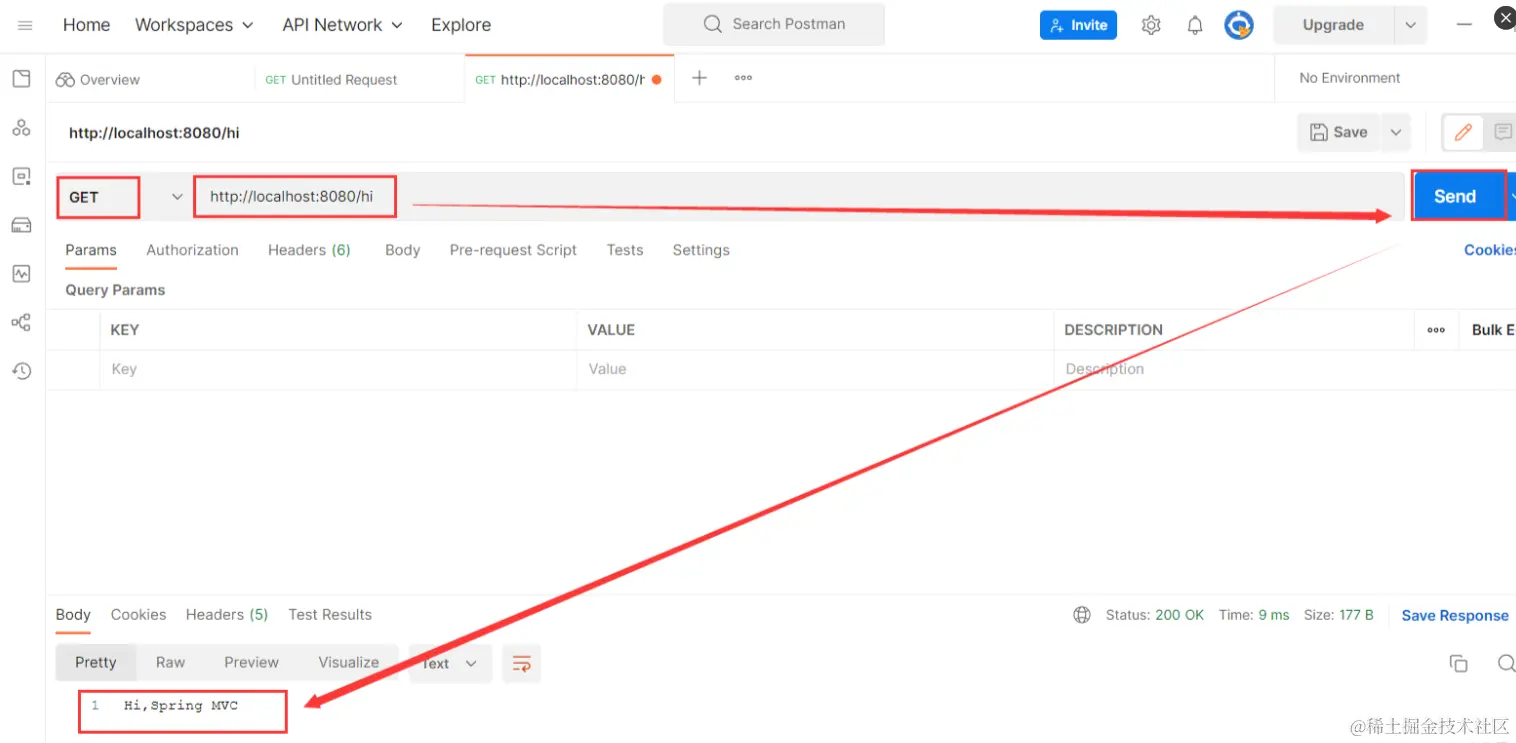Expand the Upgrade dropdown arrow
Viewport: 1516px width, 743px height.
pos(1410,25)
